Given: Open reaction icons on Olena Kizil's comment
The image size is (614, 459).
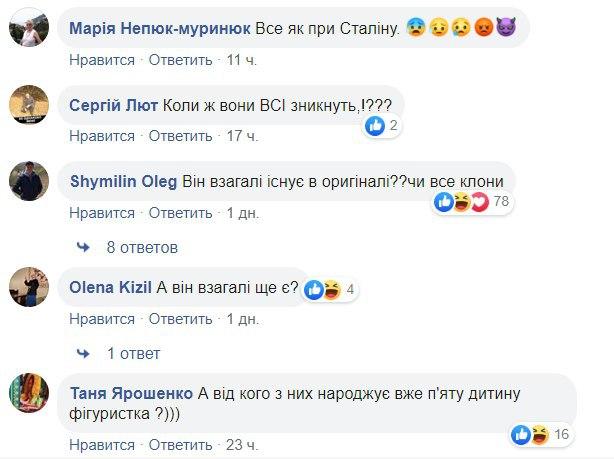Looking at the screenshot, I should coord(325,290).
